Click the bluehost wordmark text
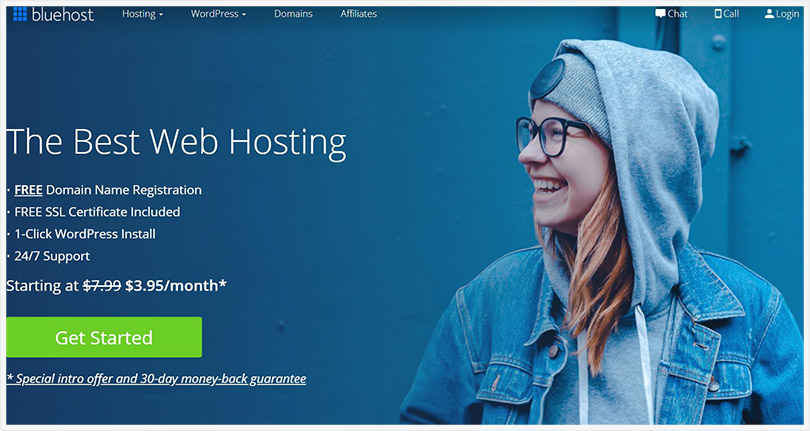810x431 pixels. (63, 14)
